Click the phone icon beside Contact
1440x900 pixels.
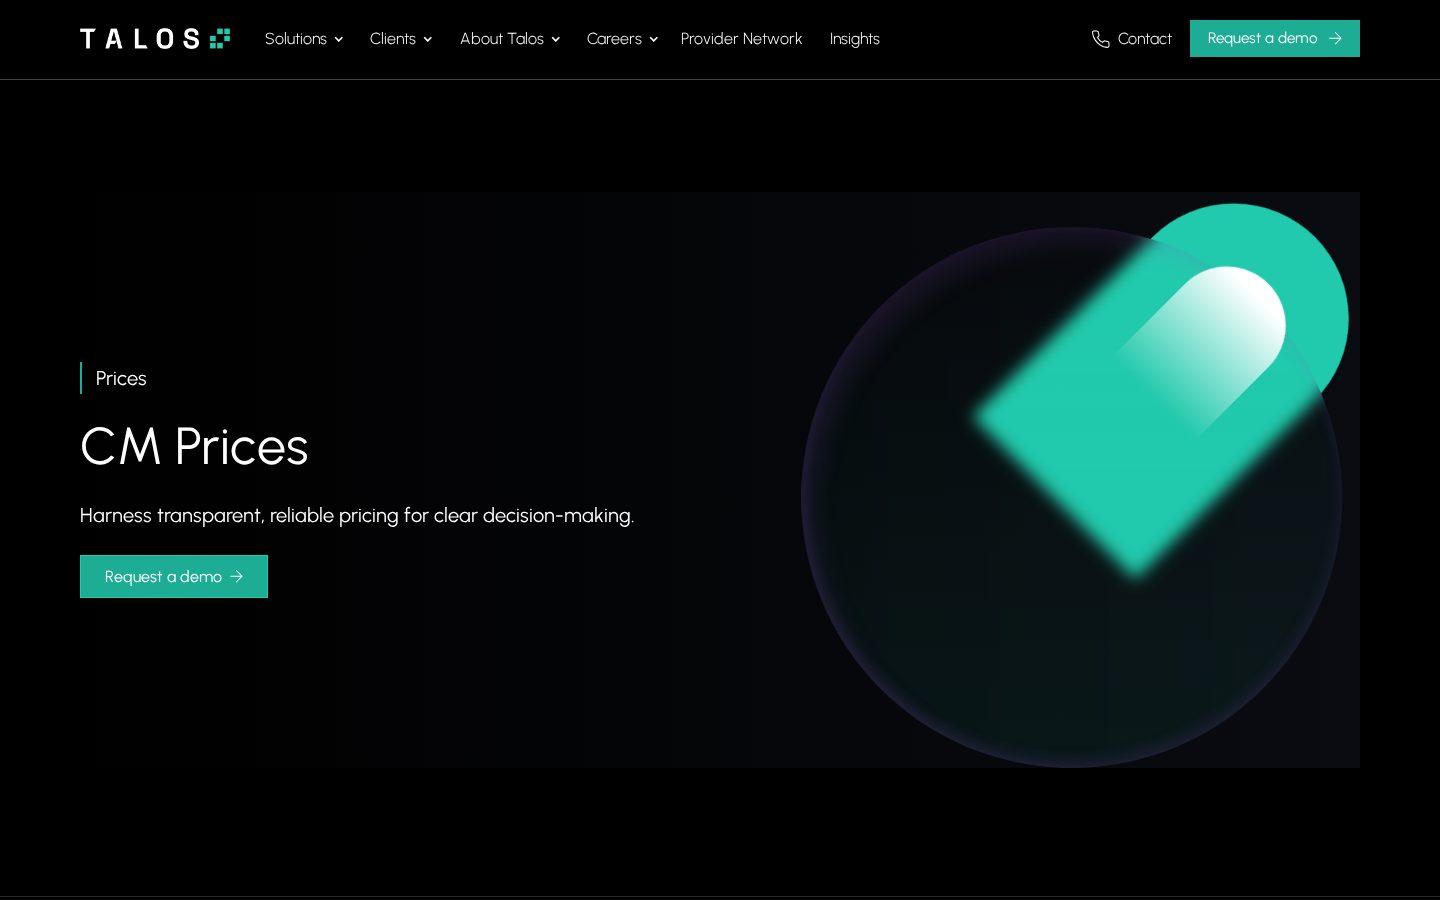(1100, 39)
